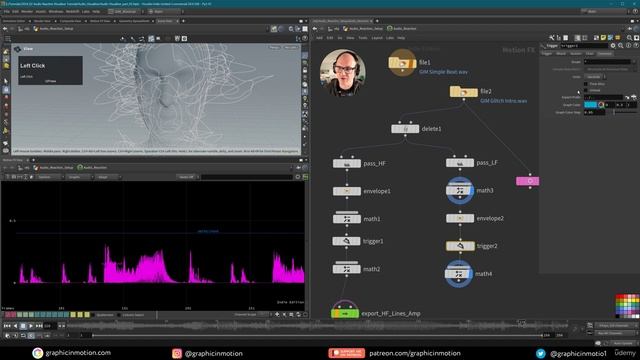Click the cyan Graph Color swatch

click(590, 105)
